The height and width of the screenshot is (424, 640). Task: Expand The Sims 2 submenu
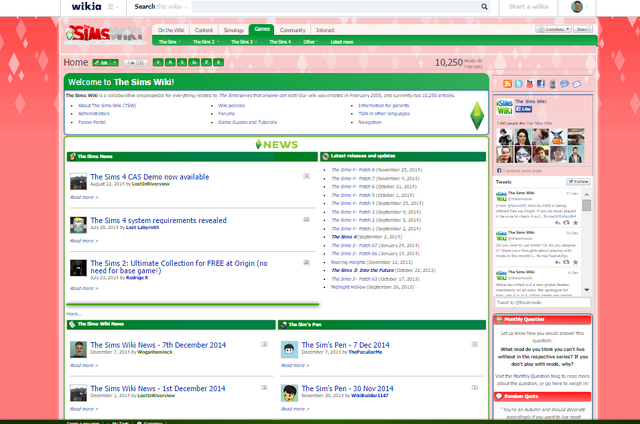click(x=206, y=42)
